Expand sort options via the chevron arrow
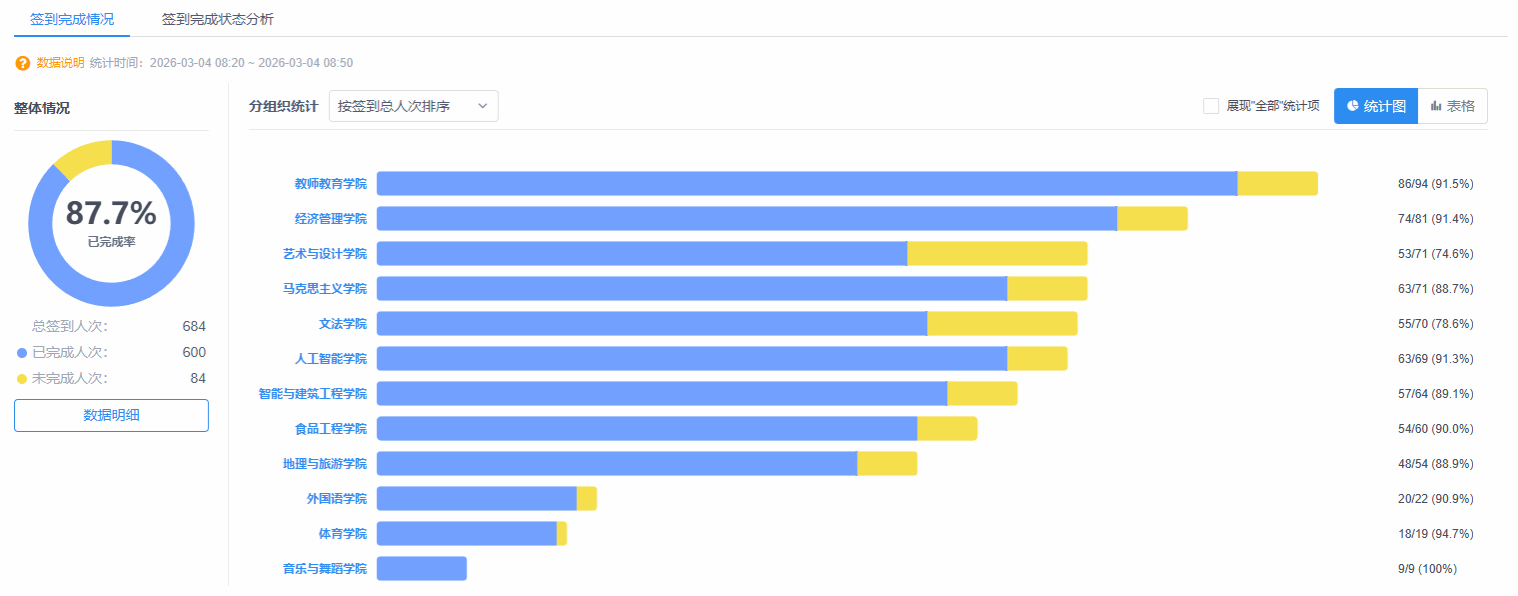The height and width of the screenshot is (596, 1518). 482,106
